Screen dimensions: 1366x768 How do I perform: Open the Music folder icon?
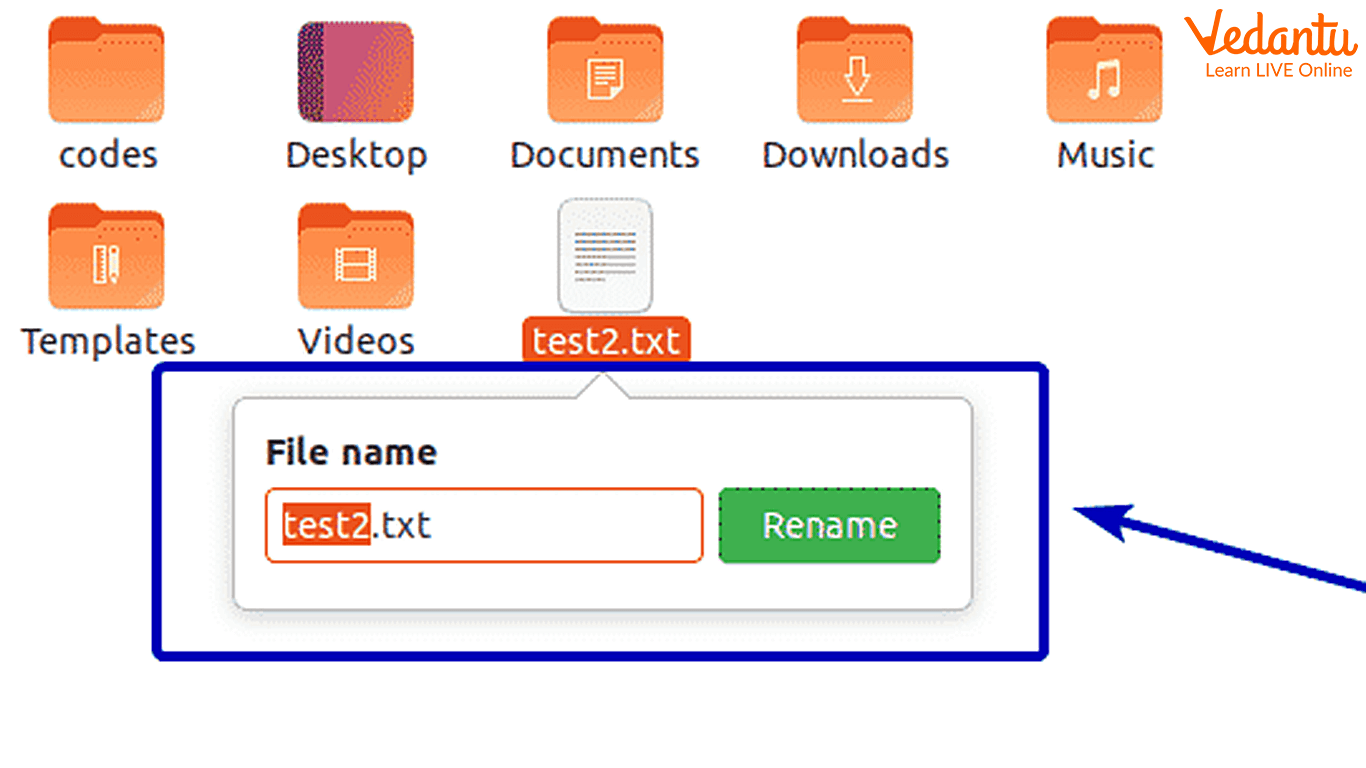(1104, 72)
